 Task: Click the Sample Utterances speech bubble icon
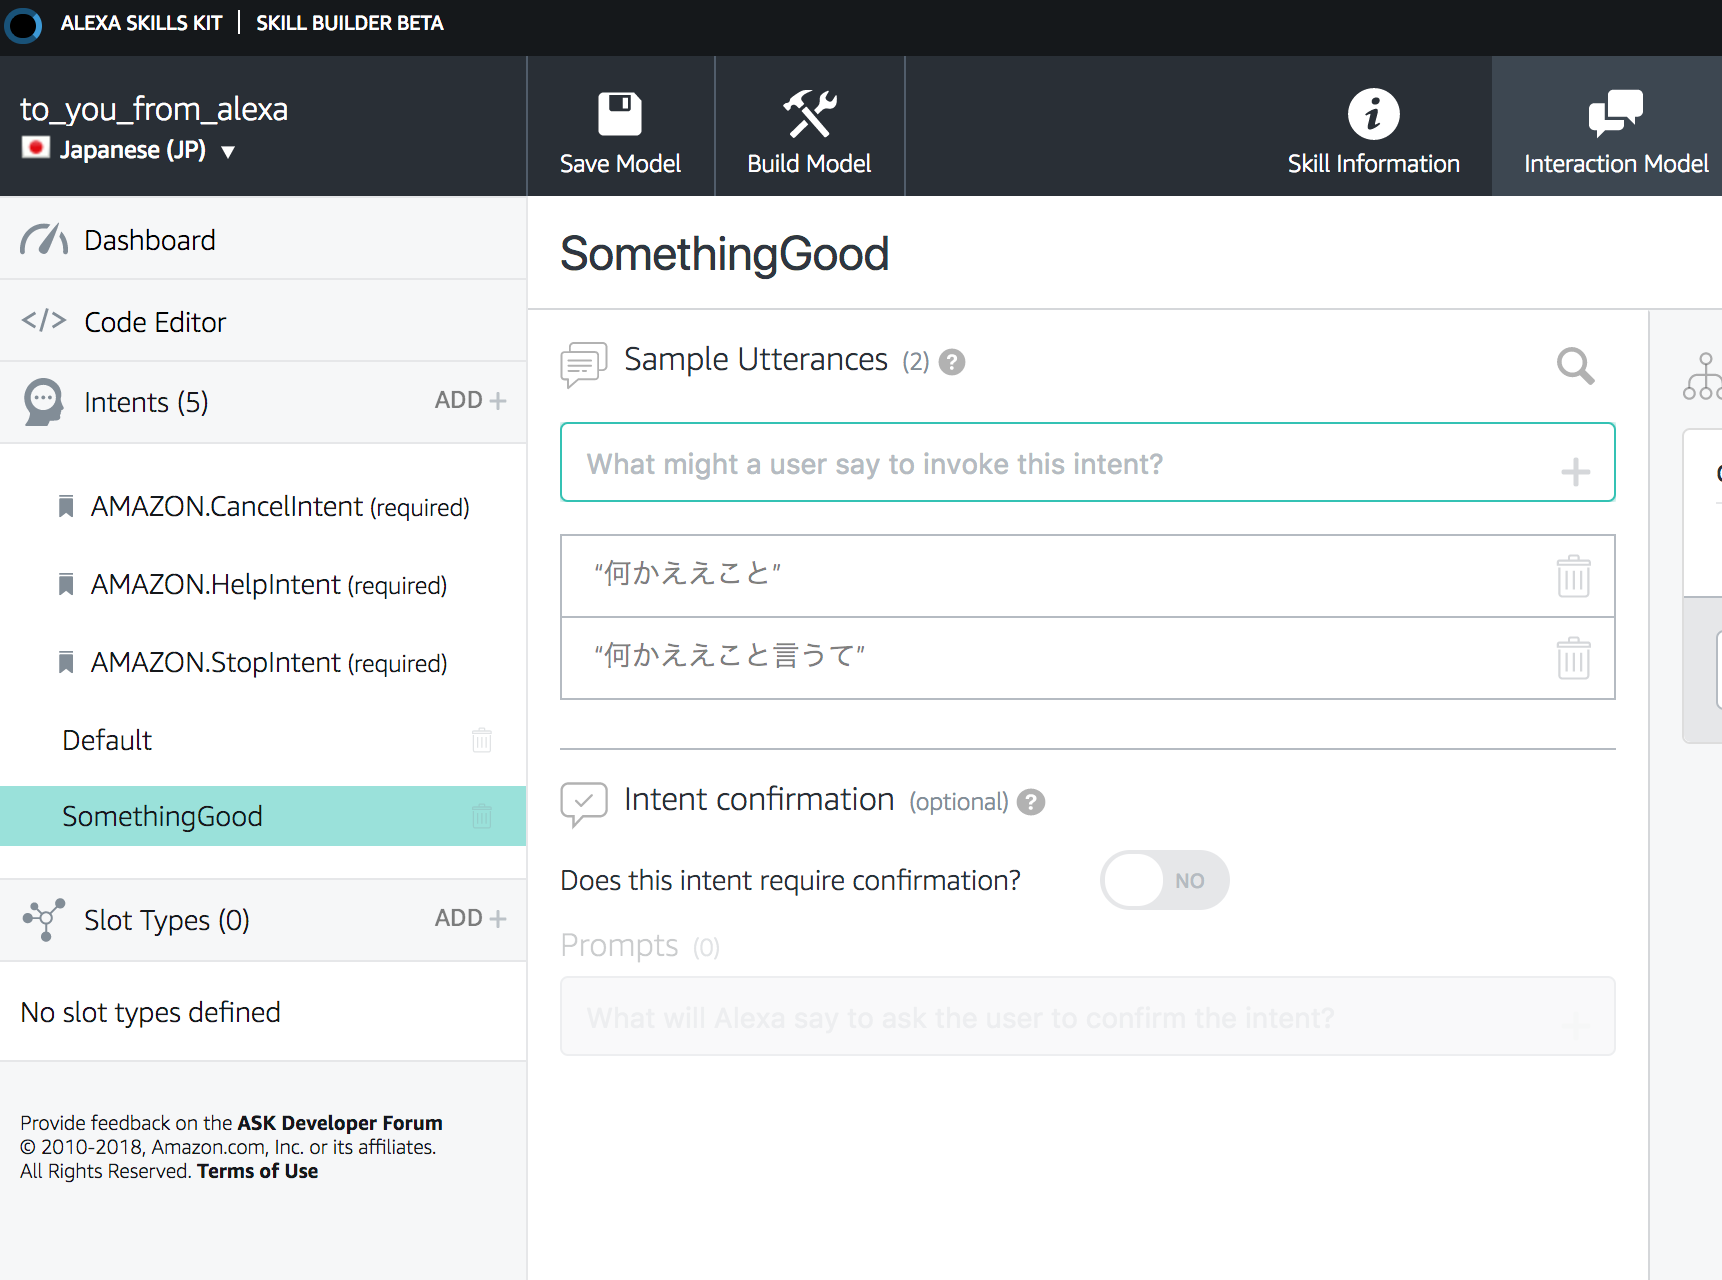tap(584, 364)
